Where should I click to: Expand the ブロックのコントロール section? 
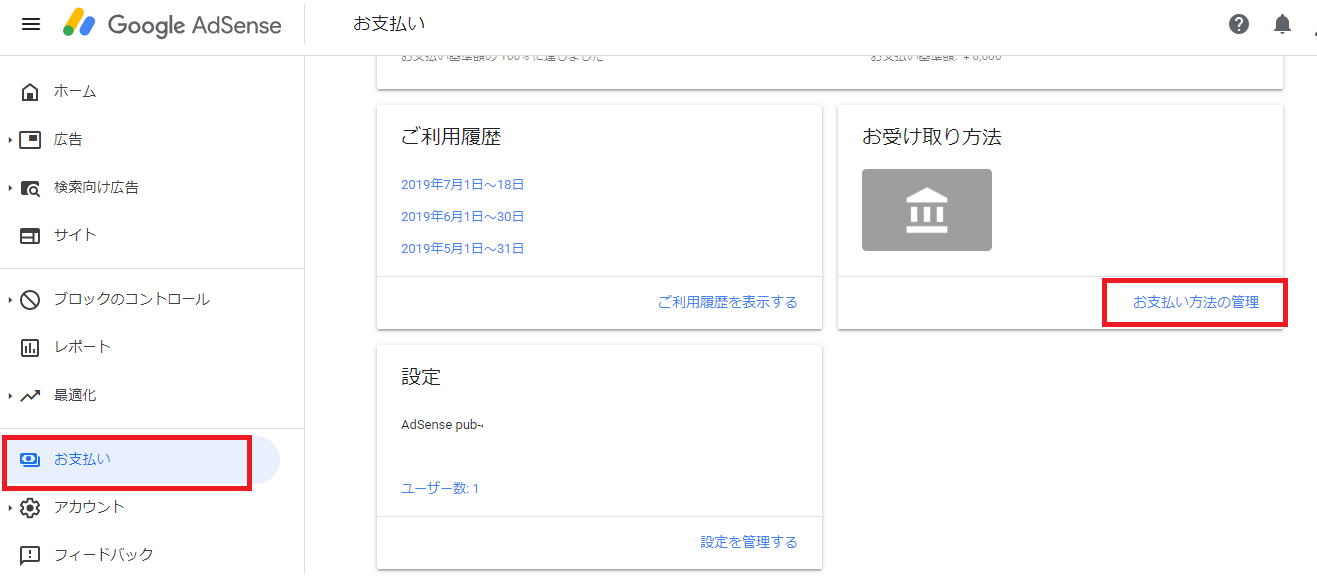click(x=10, y=300)
